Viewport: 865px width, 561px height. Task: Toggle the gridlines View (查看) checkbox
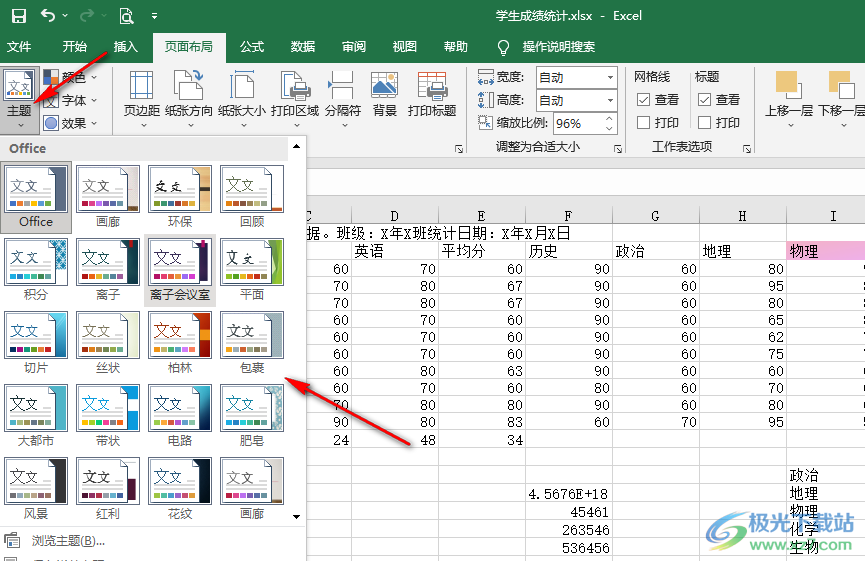(644, 100)
